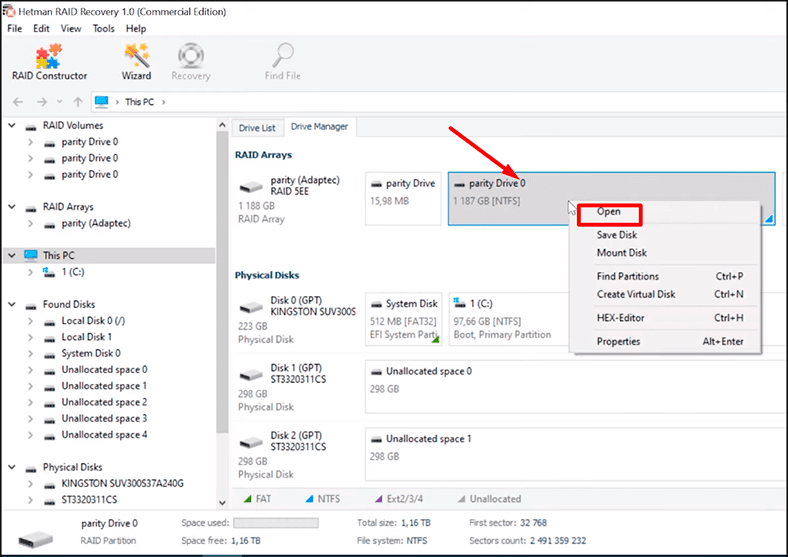Click the computer icon in address bar

pyautogui.click(x=102, y=102)
